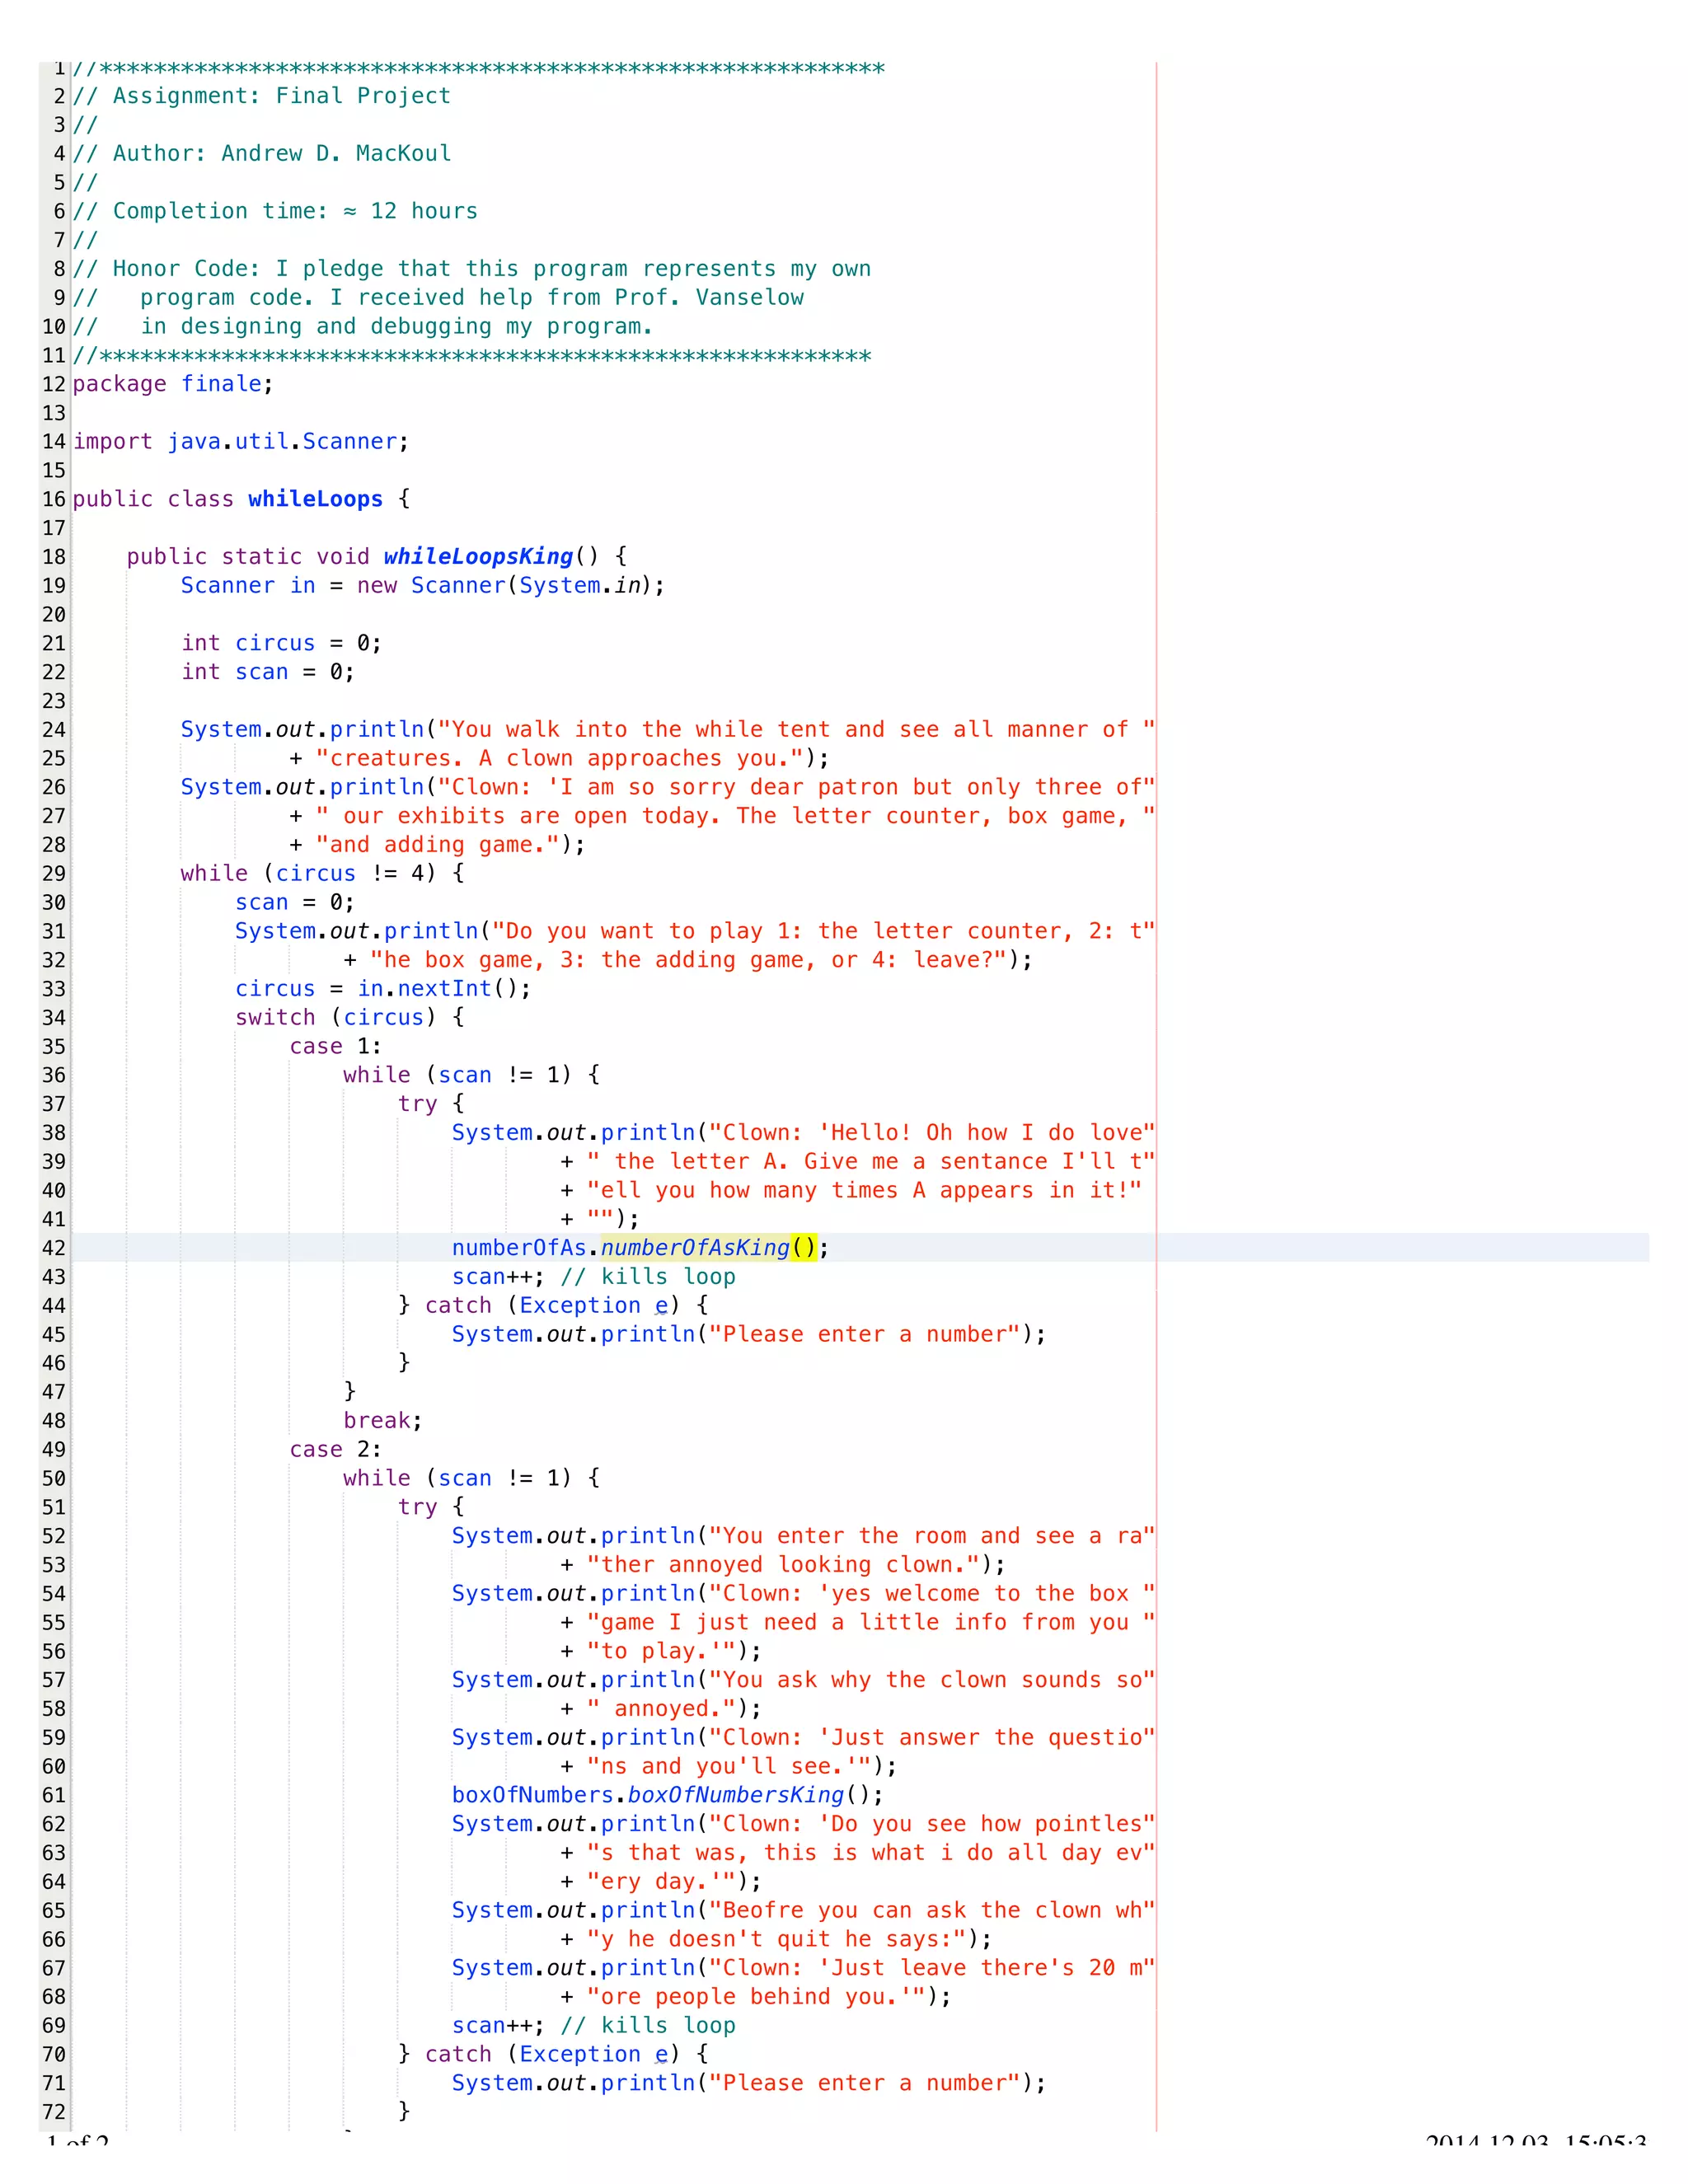Click the 'import java.util.Scanner;' line

[241, 442]
